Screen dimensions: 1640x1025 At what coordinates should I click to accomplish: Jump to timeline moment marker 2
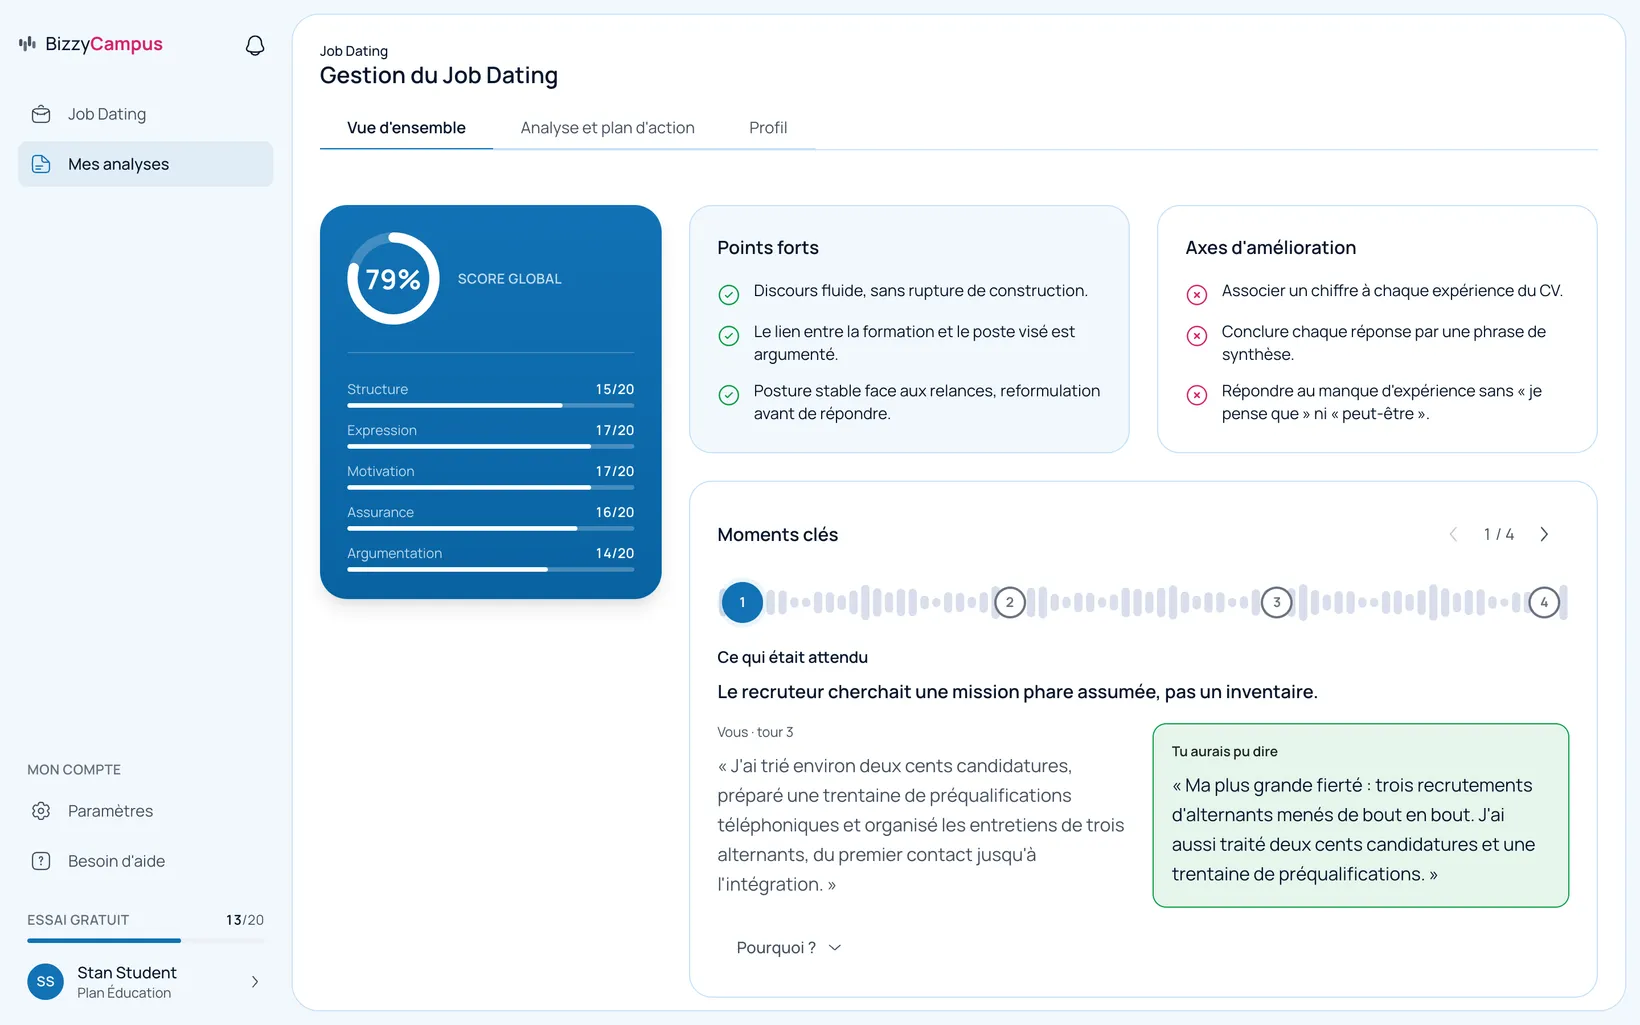pyautogui.click(x=1010, y=602)
